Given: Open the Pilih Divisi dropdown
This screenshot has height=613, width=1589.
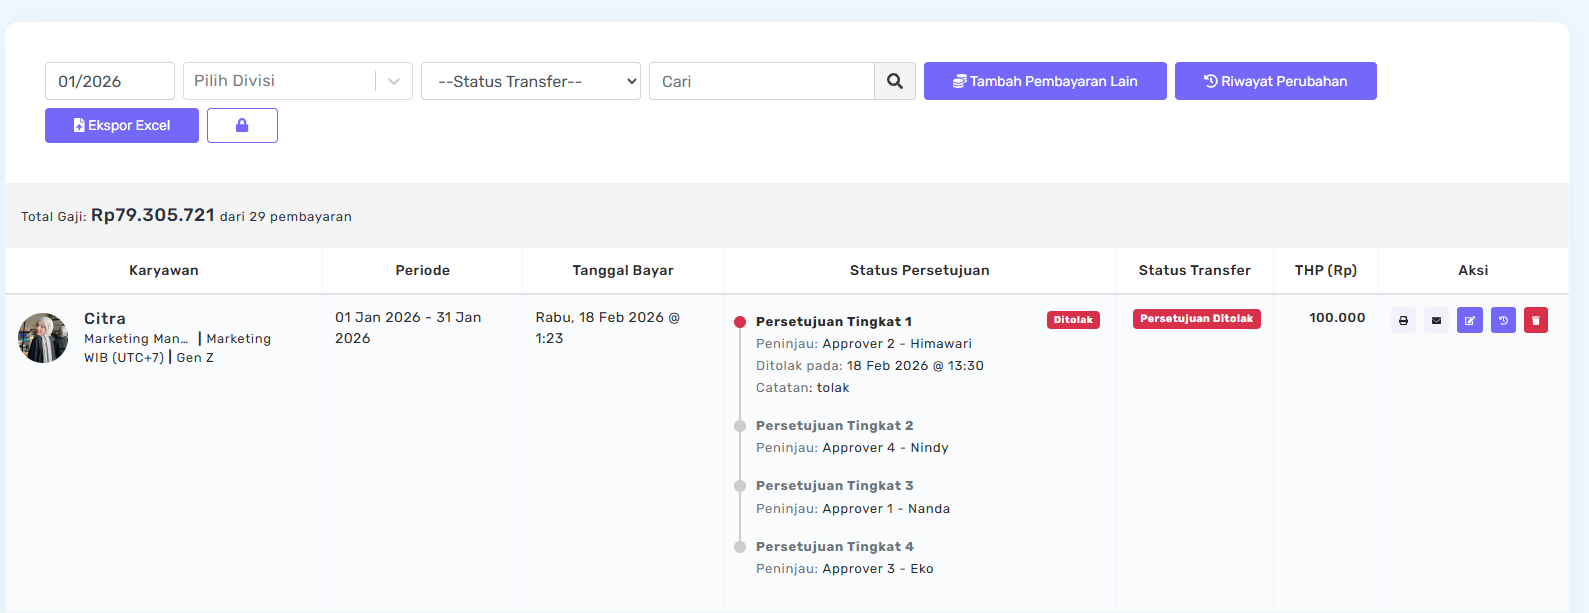Looking at the screenshot, I should 297,81.
